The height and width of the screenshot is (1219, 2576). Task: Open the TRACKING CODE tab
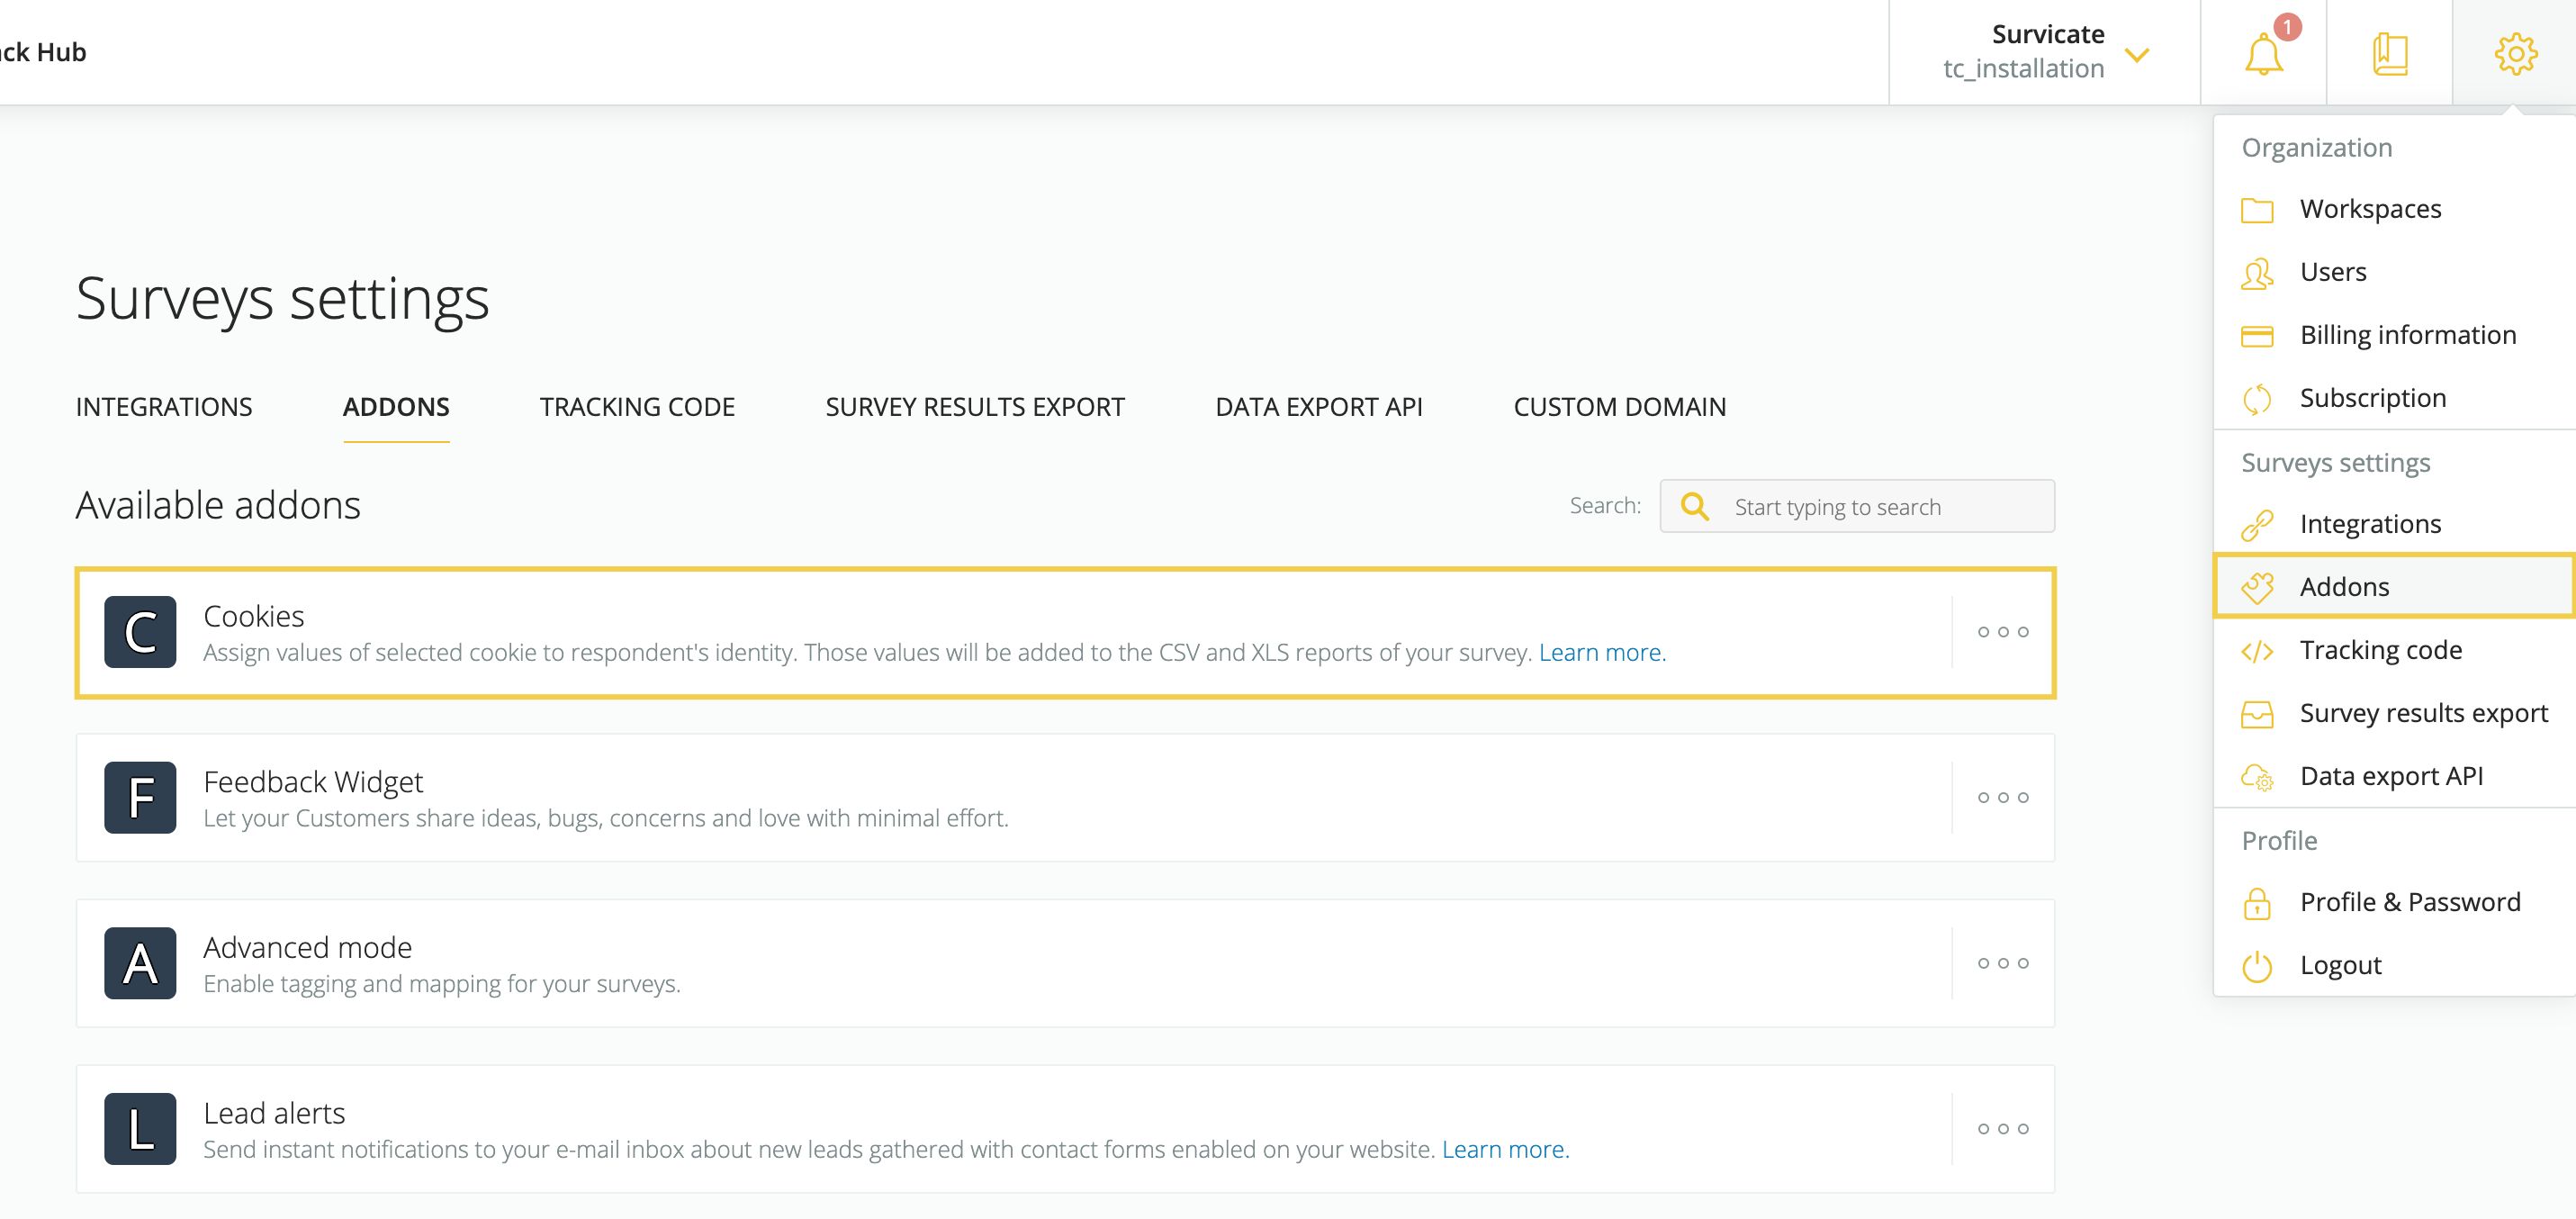tap(637, 407)
